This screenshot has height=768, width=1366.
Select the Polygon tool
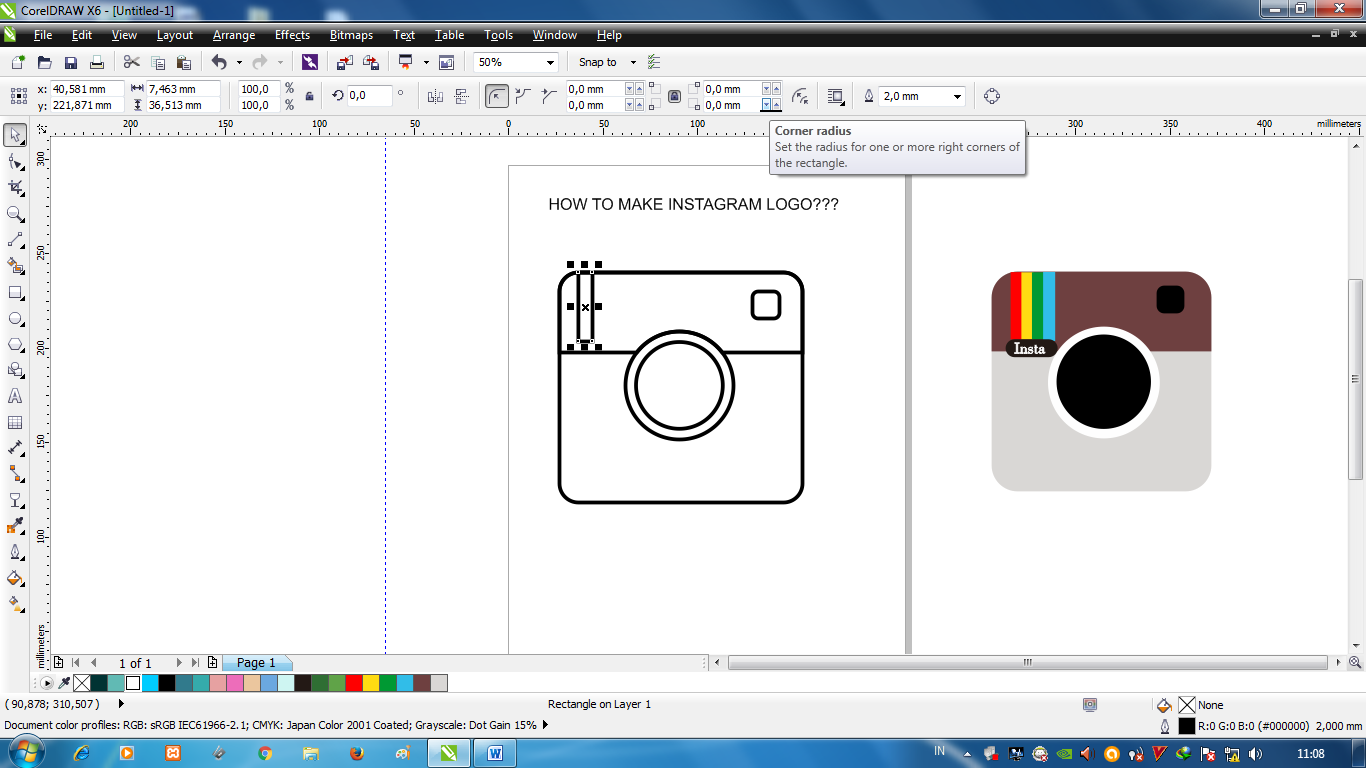pos(15,344)
